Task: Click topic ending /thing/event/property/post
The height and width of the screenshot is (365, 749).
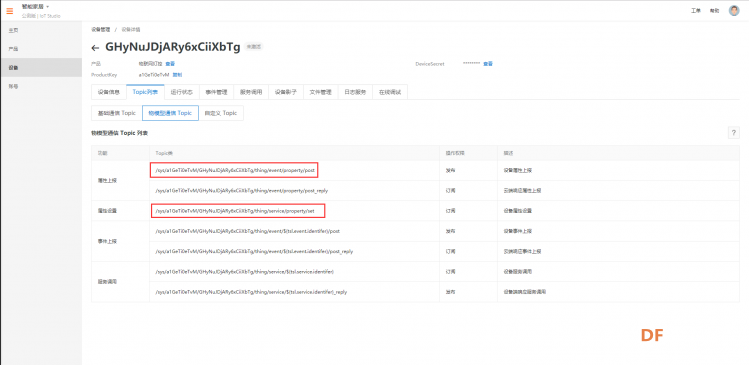Action: [x=235, y=170]
